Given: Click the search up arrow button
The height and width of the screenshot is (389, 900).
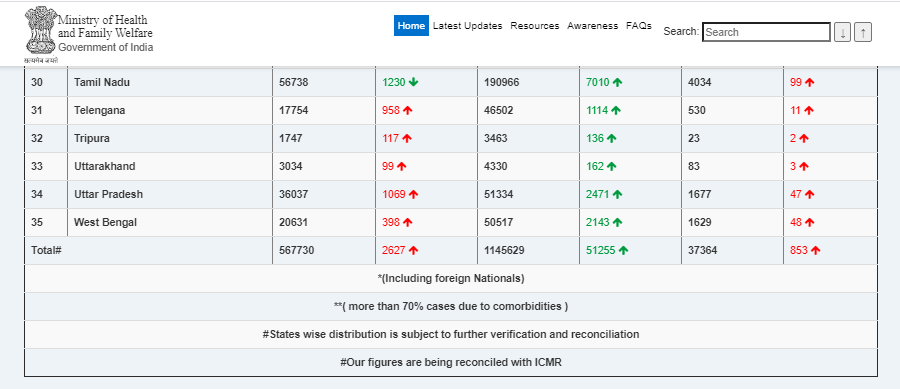Looking at the screenshot, I should click(x=863, y=32).
